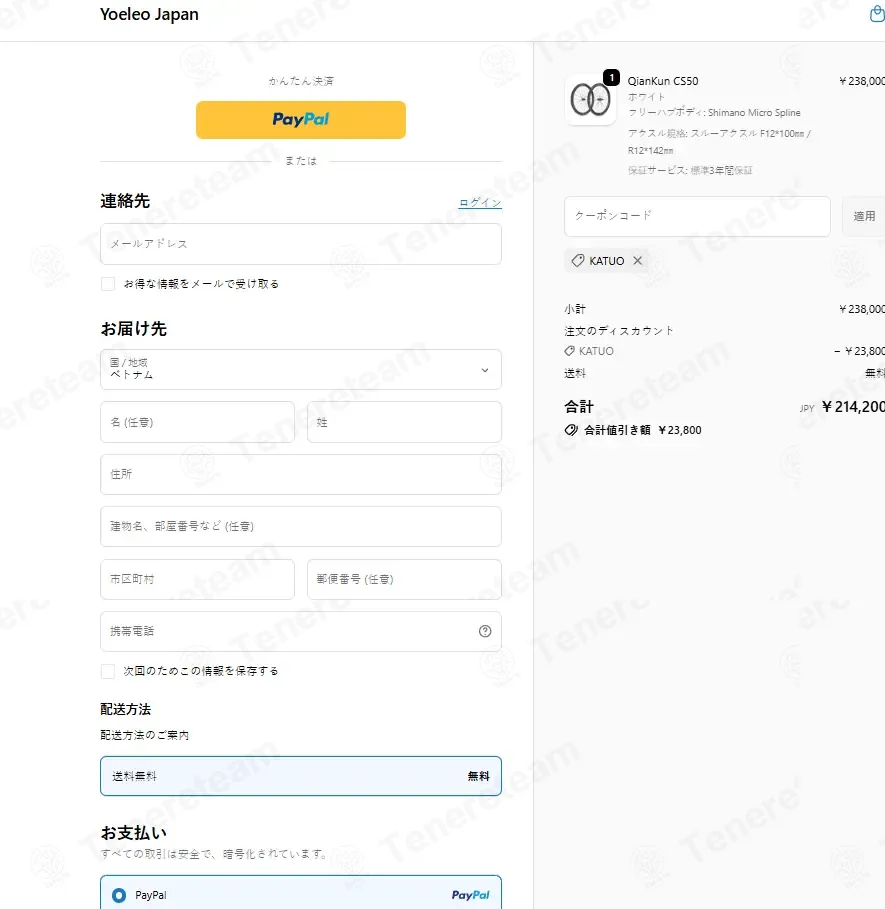Click the PayPal logo in payment option
This screenshot has width=885, height=909.
pyautogui.click(x=471, y=895)
